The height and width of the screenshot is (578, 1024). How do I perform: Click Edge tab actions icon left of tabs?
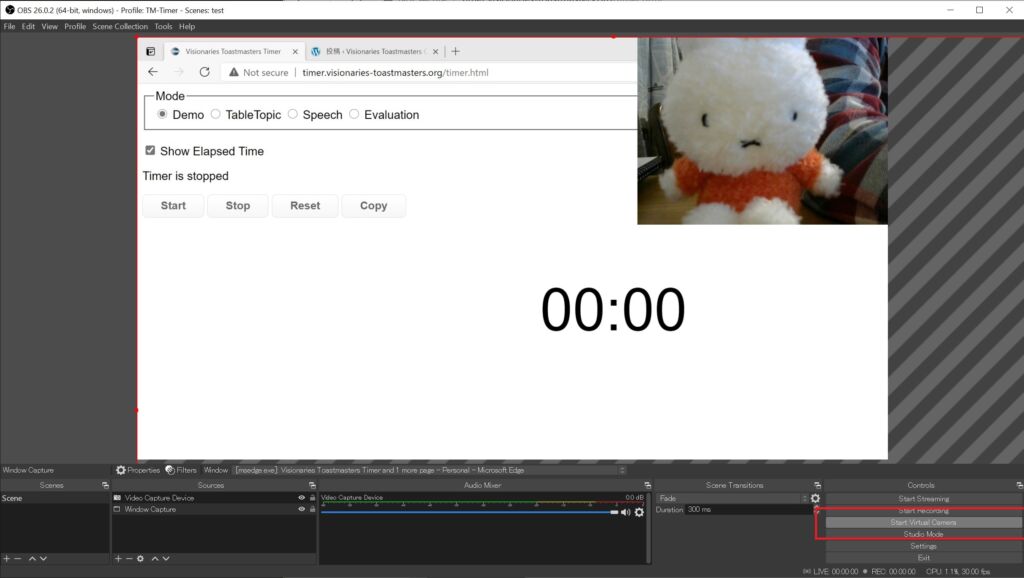pos(150,51)
